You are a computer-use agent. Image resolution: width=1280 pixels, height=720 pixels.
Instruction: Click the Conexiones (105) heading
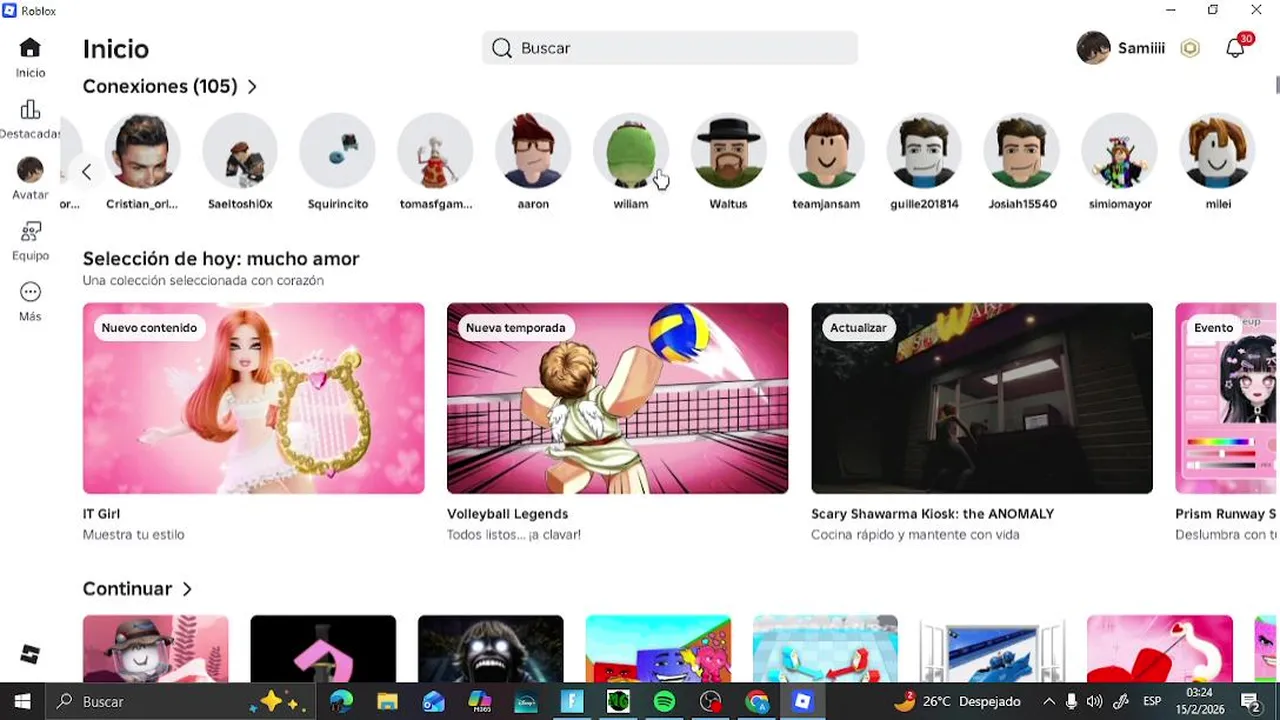pyautogui.click(x=160, y=87)
